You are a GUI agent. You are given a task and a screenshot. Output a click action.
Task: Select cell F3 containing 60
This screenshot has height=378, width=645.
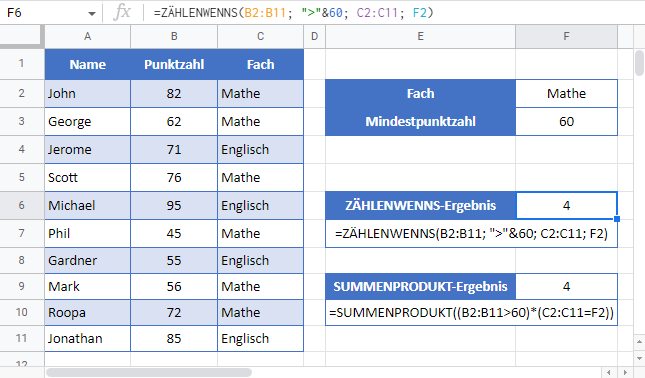pyautogui.click(x=566, y=121)
